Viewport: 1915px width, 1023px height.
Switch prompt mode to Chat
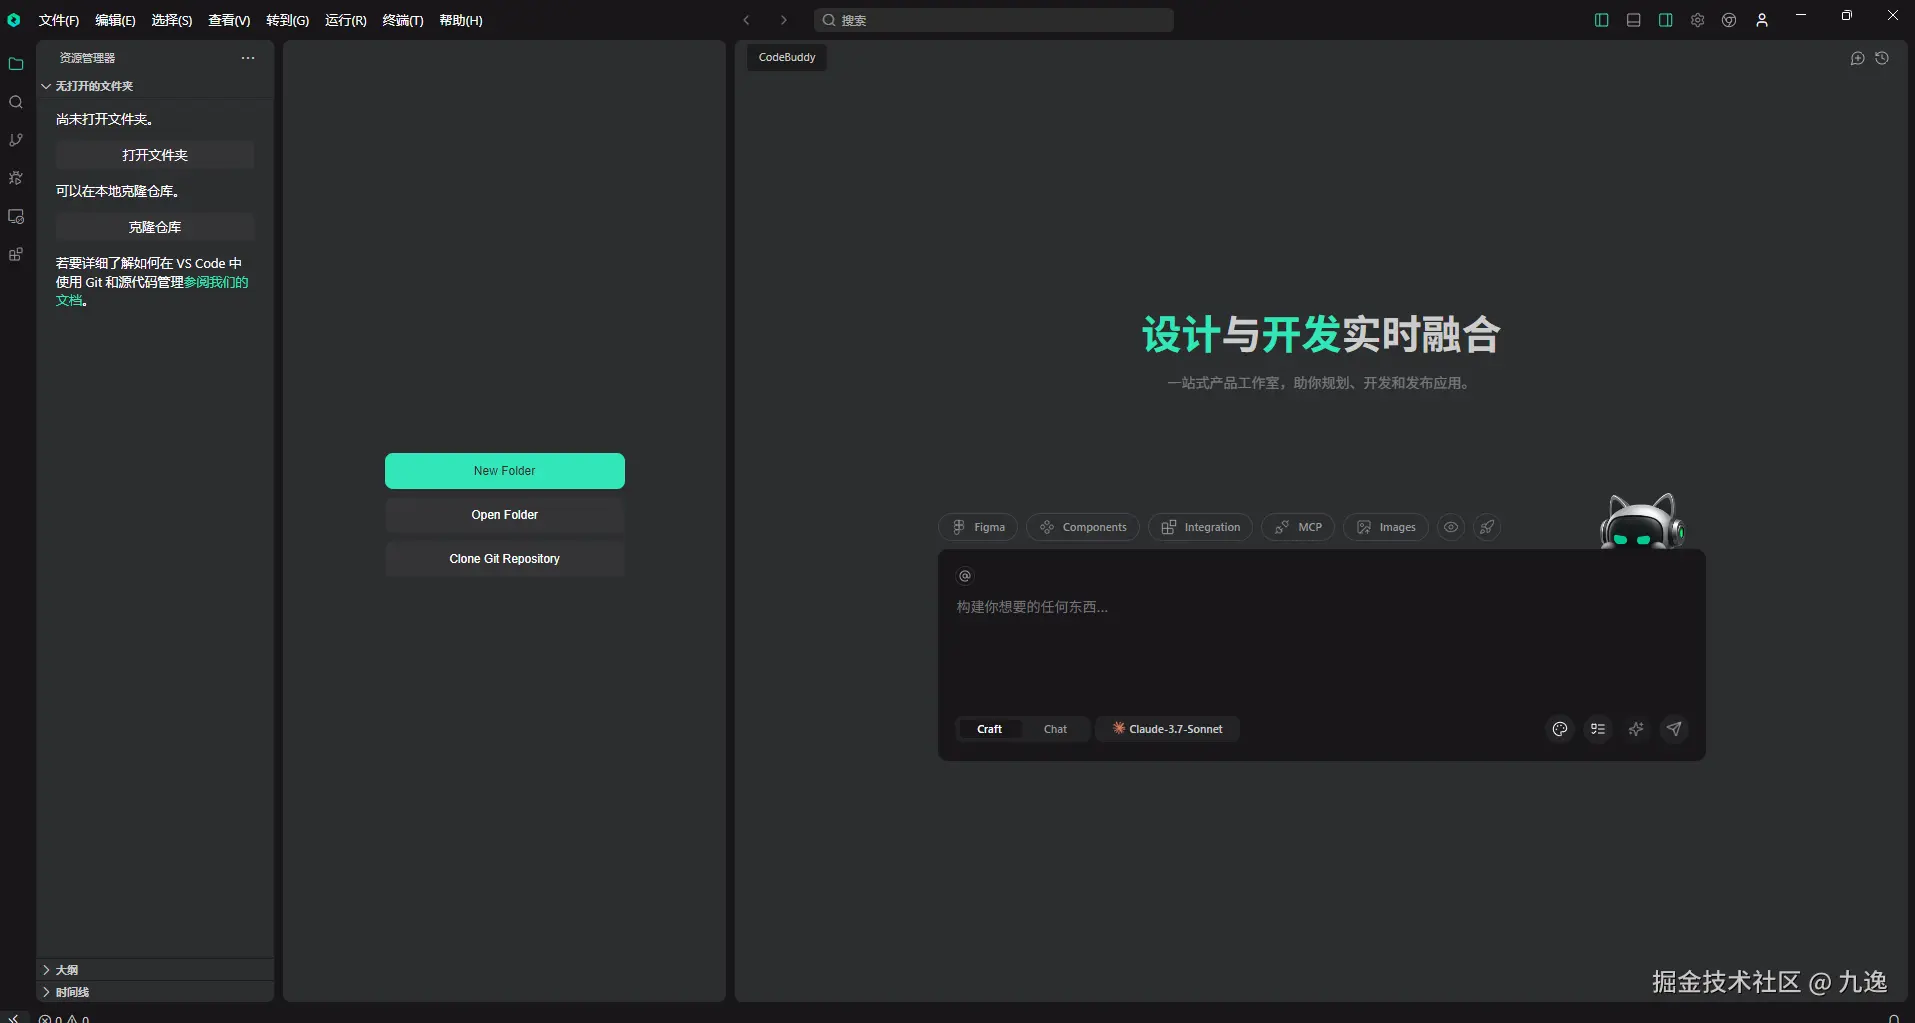(1055, 729)
